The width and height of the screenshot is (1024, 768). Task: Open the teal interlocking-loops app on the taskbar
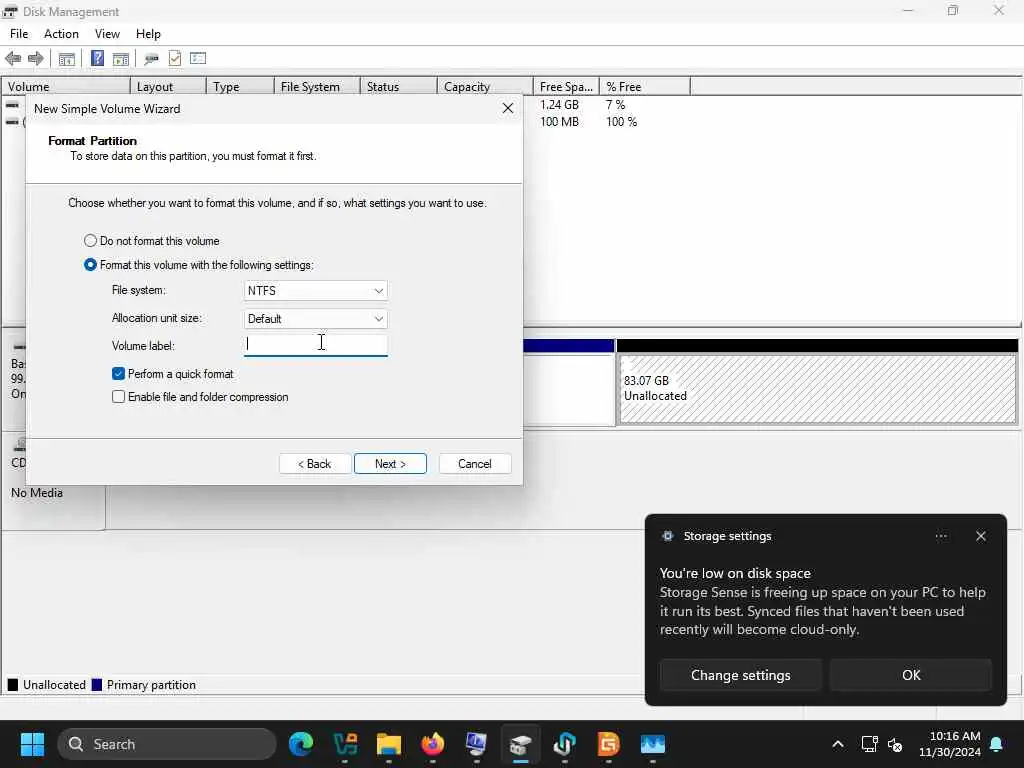point(564,744)
